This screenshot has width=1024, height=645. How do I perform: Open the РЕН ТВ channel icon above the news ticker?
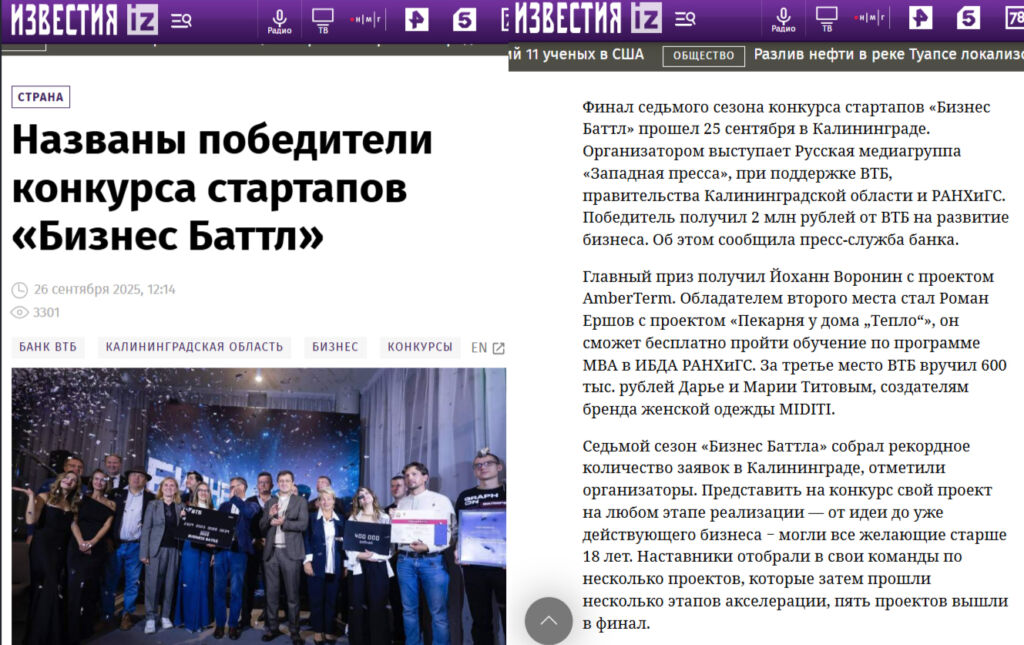[x=920, y=18]
